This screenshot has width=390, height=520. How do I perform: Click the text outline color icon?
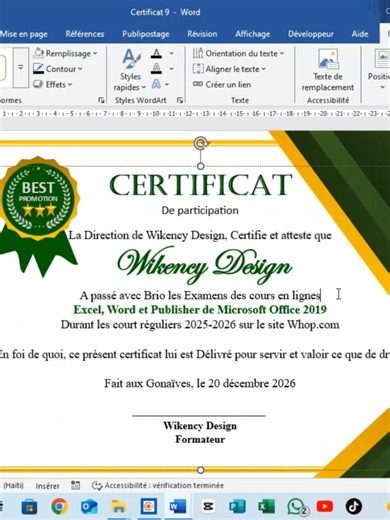(156, 69)
